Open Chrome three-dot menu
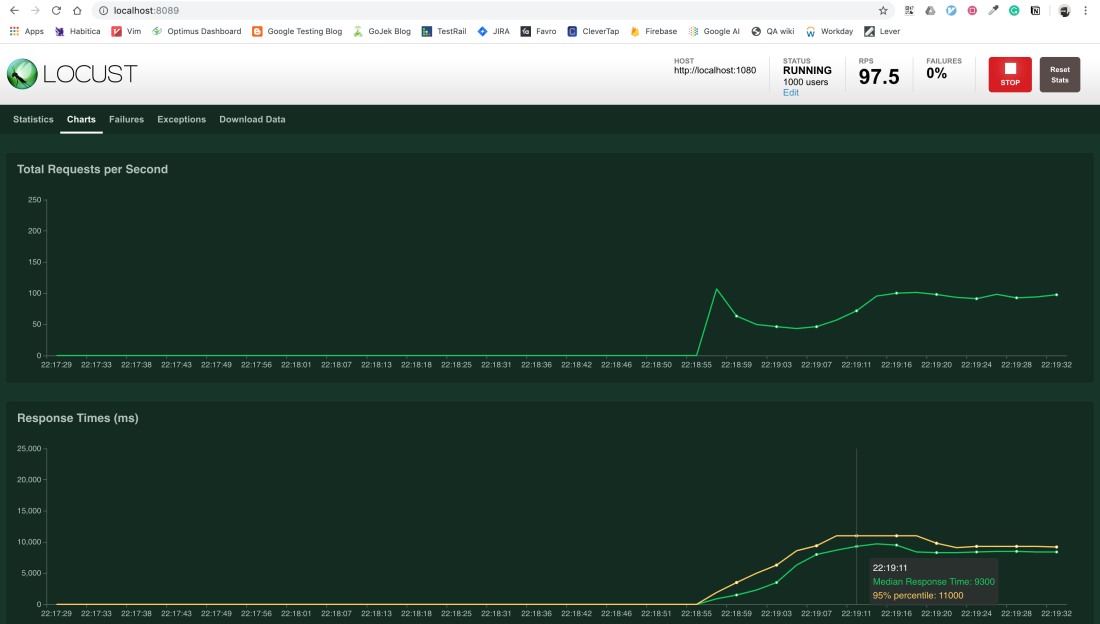This screenshot has height=624, width=1100. point(1085,11)
